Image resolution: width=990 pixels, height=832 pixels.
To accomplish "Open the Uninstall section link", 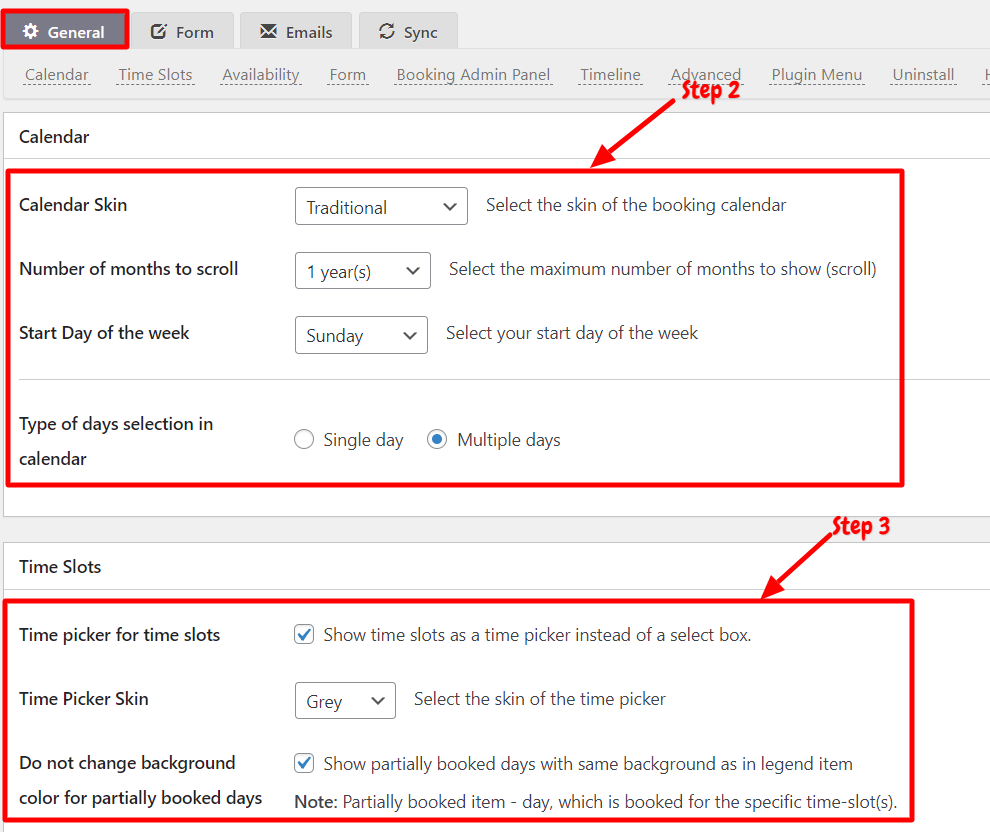I will 923,74.
